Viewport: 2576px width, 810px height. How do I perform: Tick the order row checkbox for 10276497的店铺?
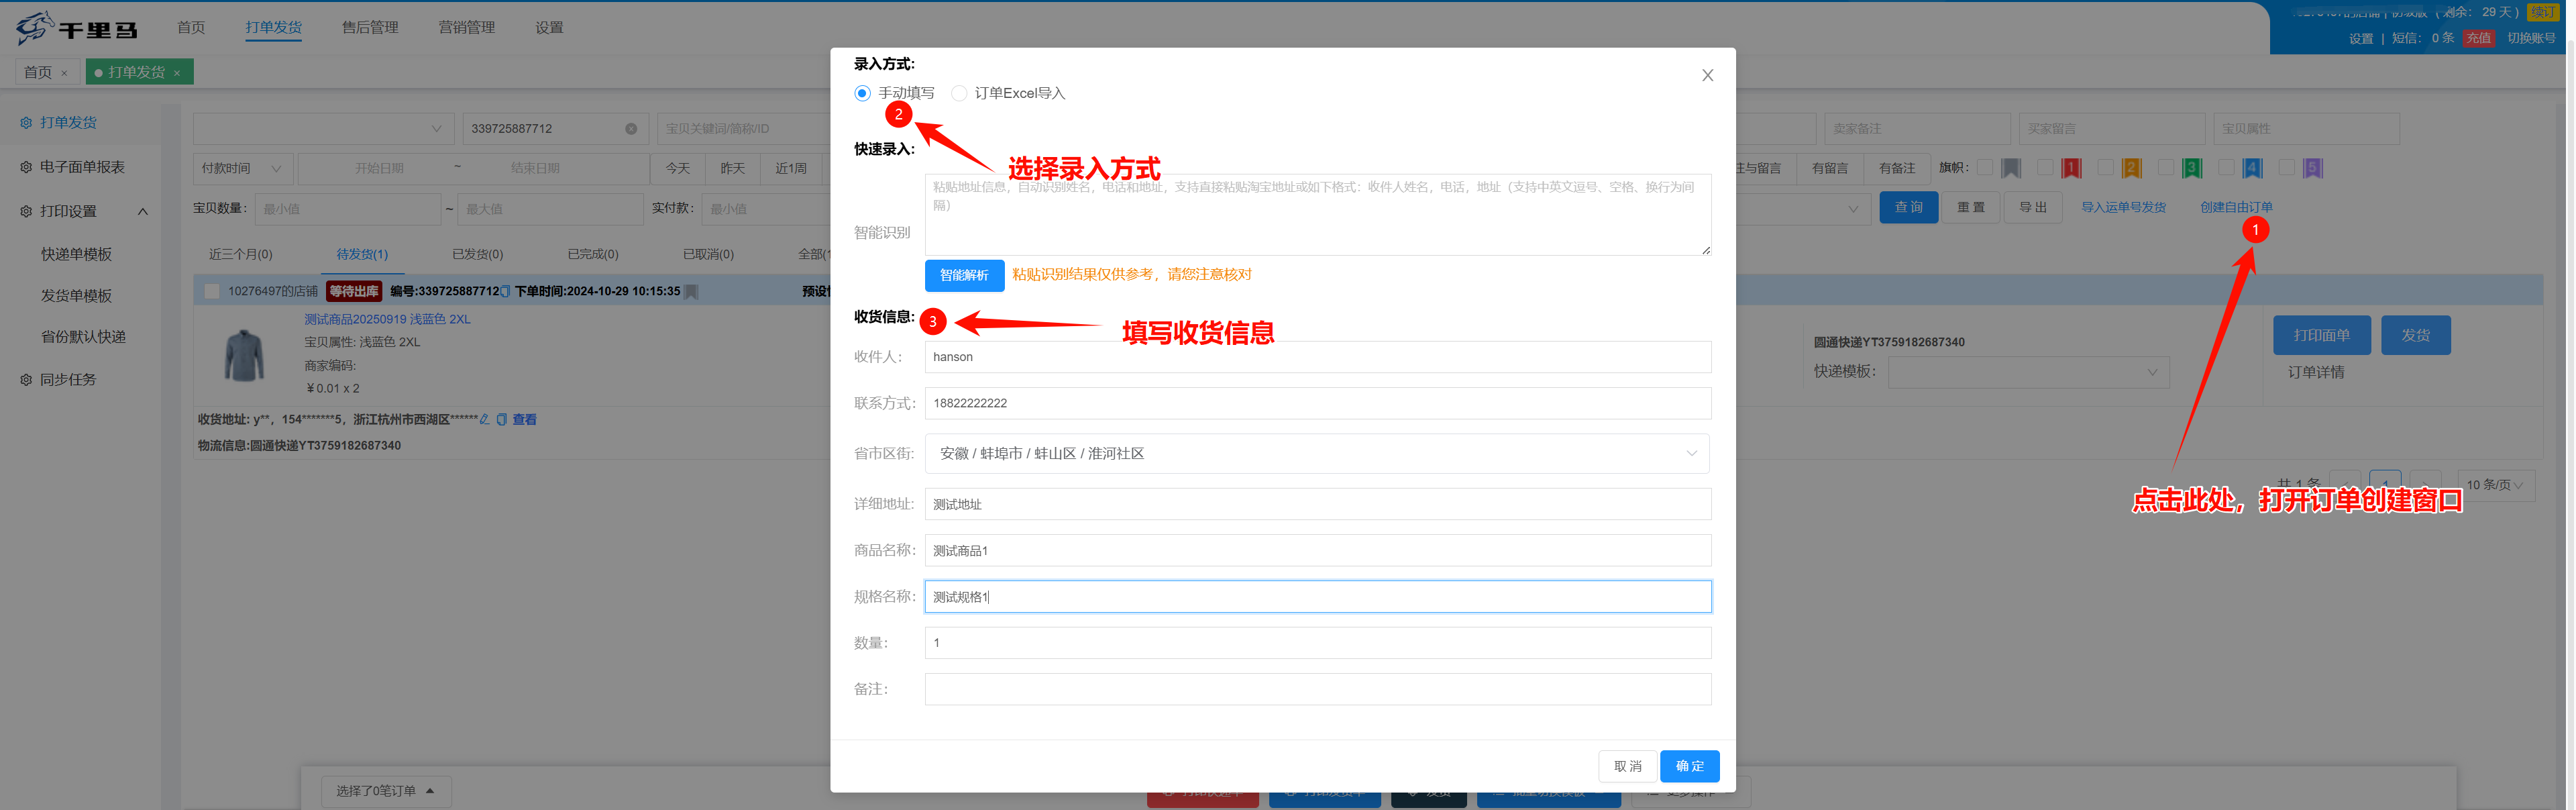pos(212,291)
